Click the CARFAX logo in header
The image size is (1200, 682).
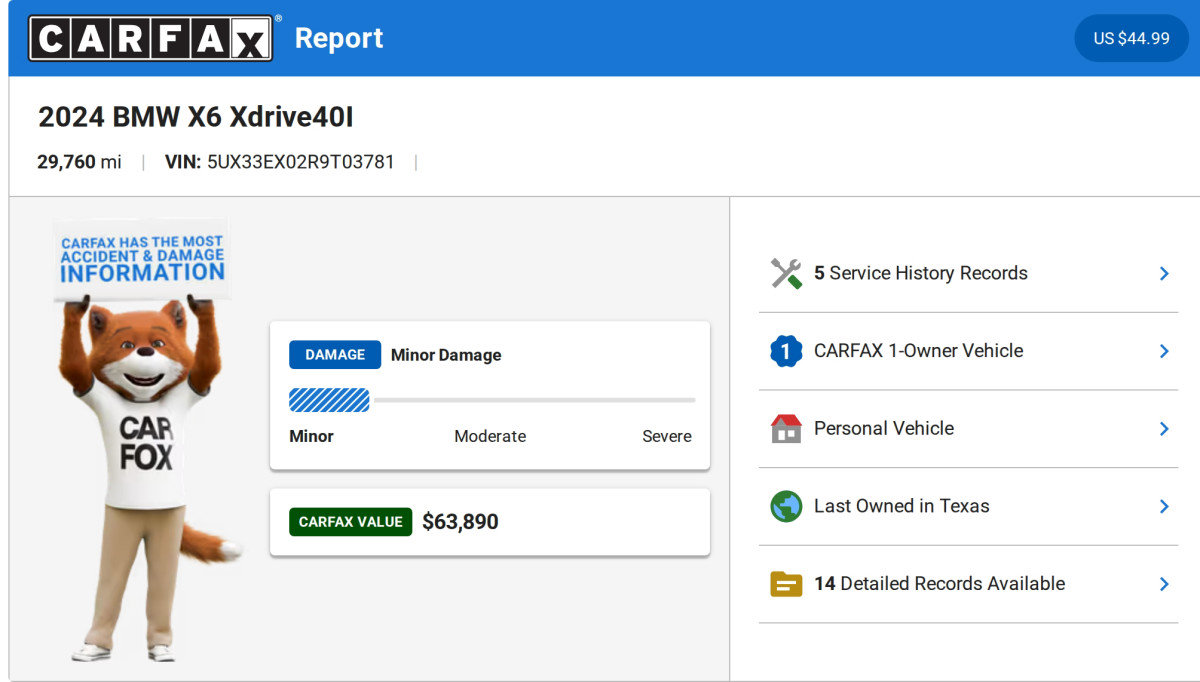(150, 39)
